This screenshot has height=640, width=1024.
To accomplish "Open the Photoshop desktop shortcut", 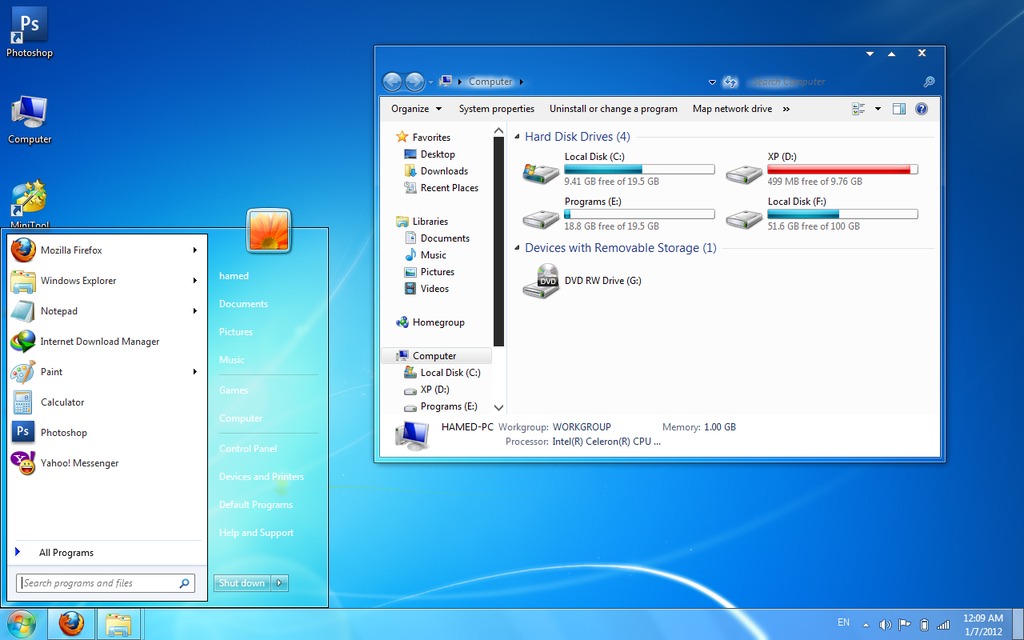I will pyautogui.click(x=29, y=33).
